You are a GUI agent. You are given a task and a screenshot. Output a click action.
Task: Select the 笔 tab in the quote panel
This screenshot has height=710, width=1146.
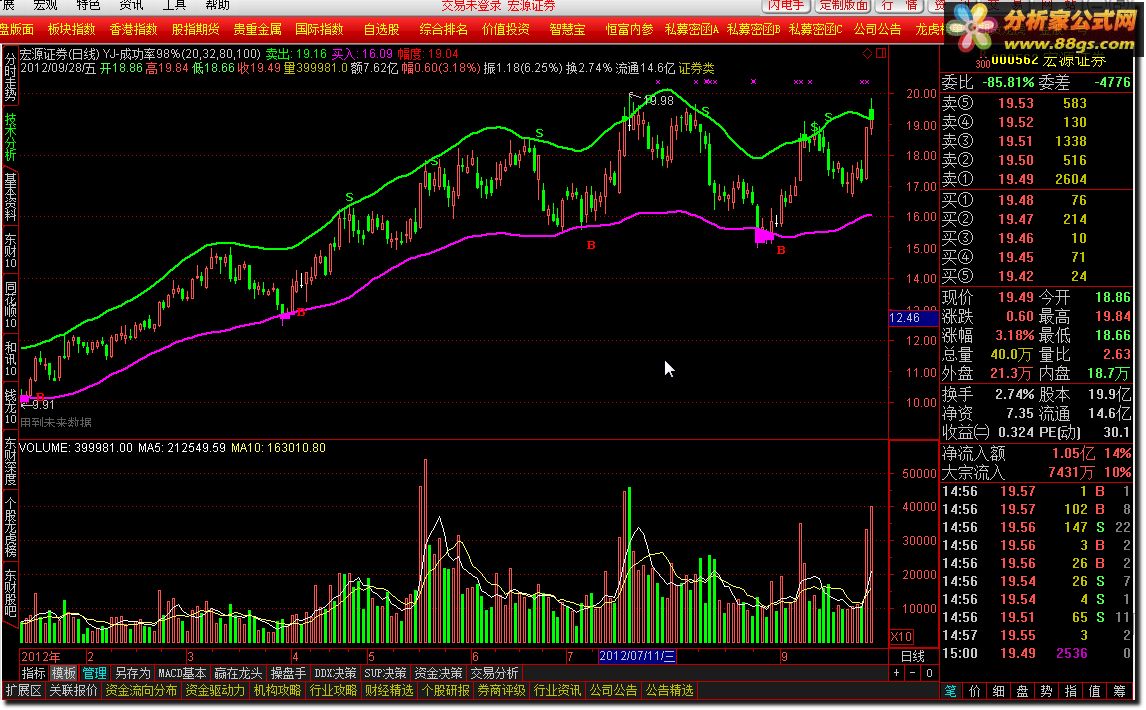point(951,691)
